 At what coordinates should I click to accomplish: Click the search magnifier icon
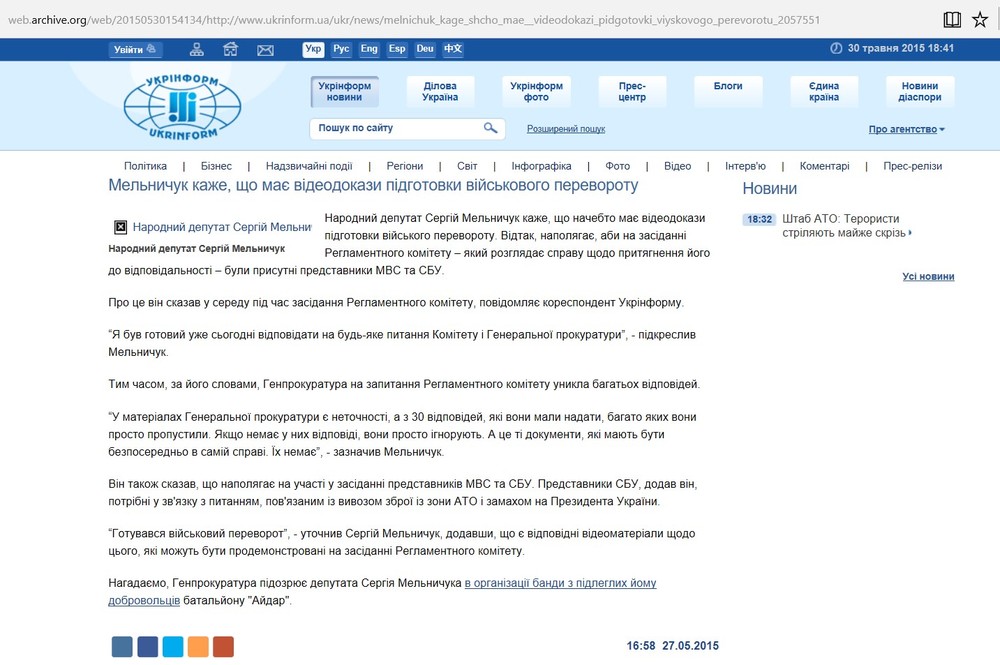491,128
